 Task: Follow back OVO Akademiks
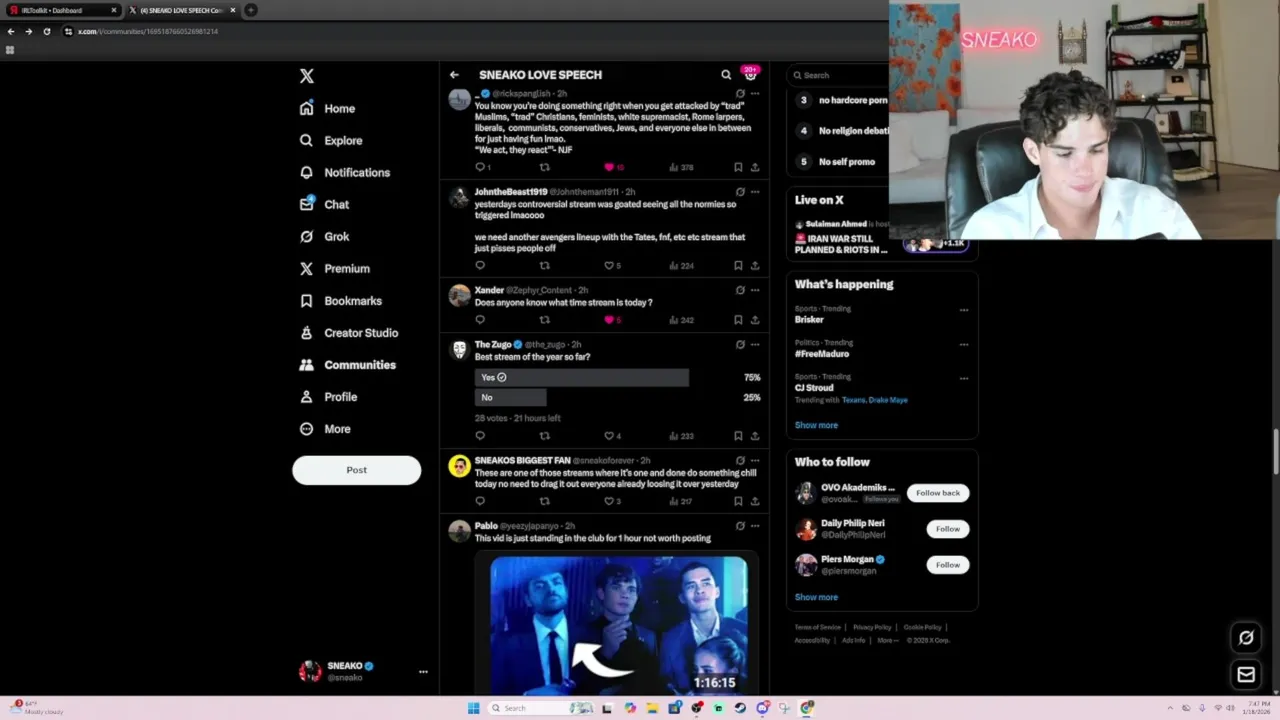pos(938,493)
